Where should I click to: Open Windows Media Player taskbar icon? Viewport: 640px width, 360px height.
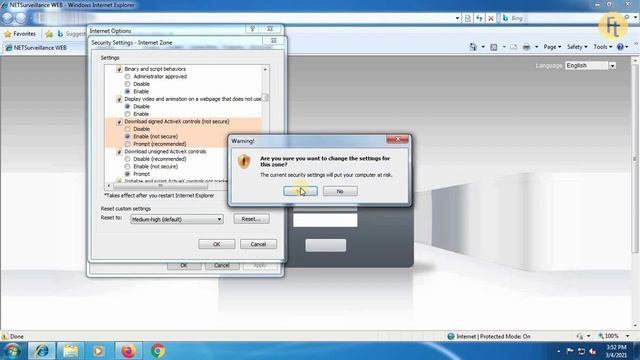(98, 351)
